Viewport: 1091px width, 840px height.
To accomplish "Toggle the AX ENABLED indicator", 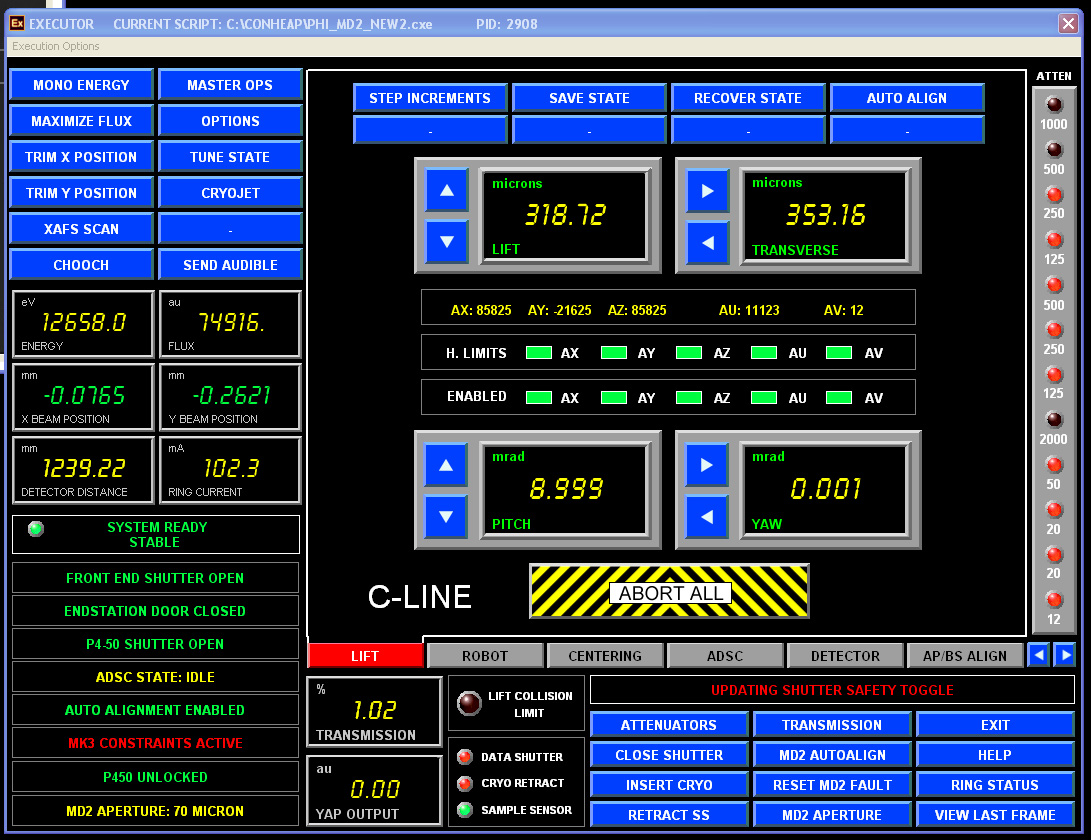I will click(x=540, y=397).
